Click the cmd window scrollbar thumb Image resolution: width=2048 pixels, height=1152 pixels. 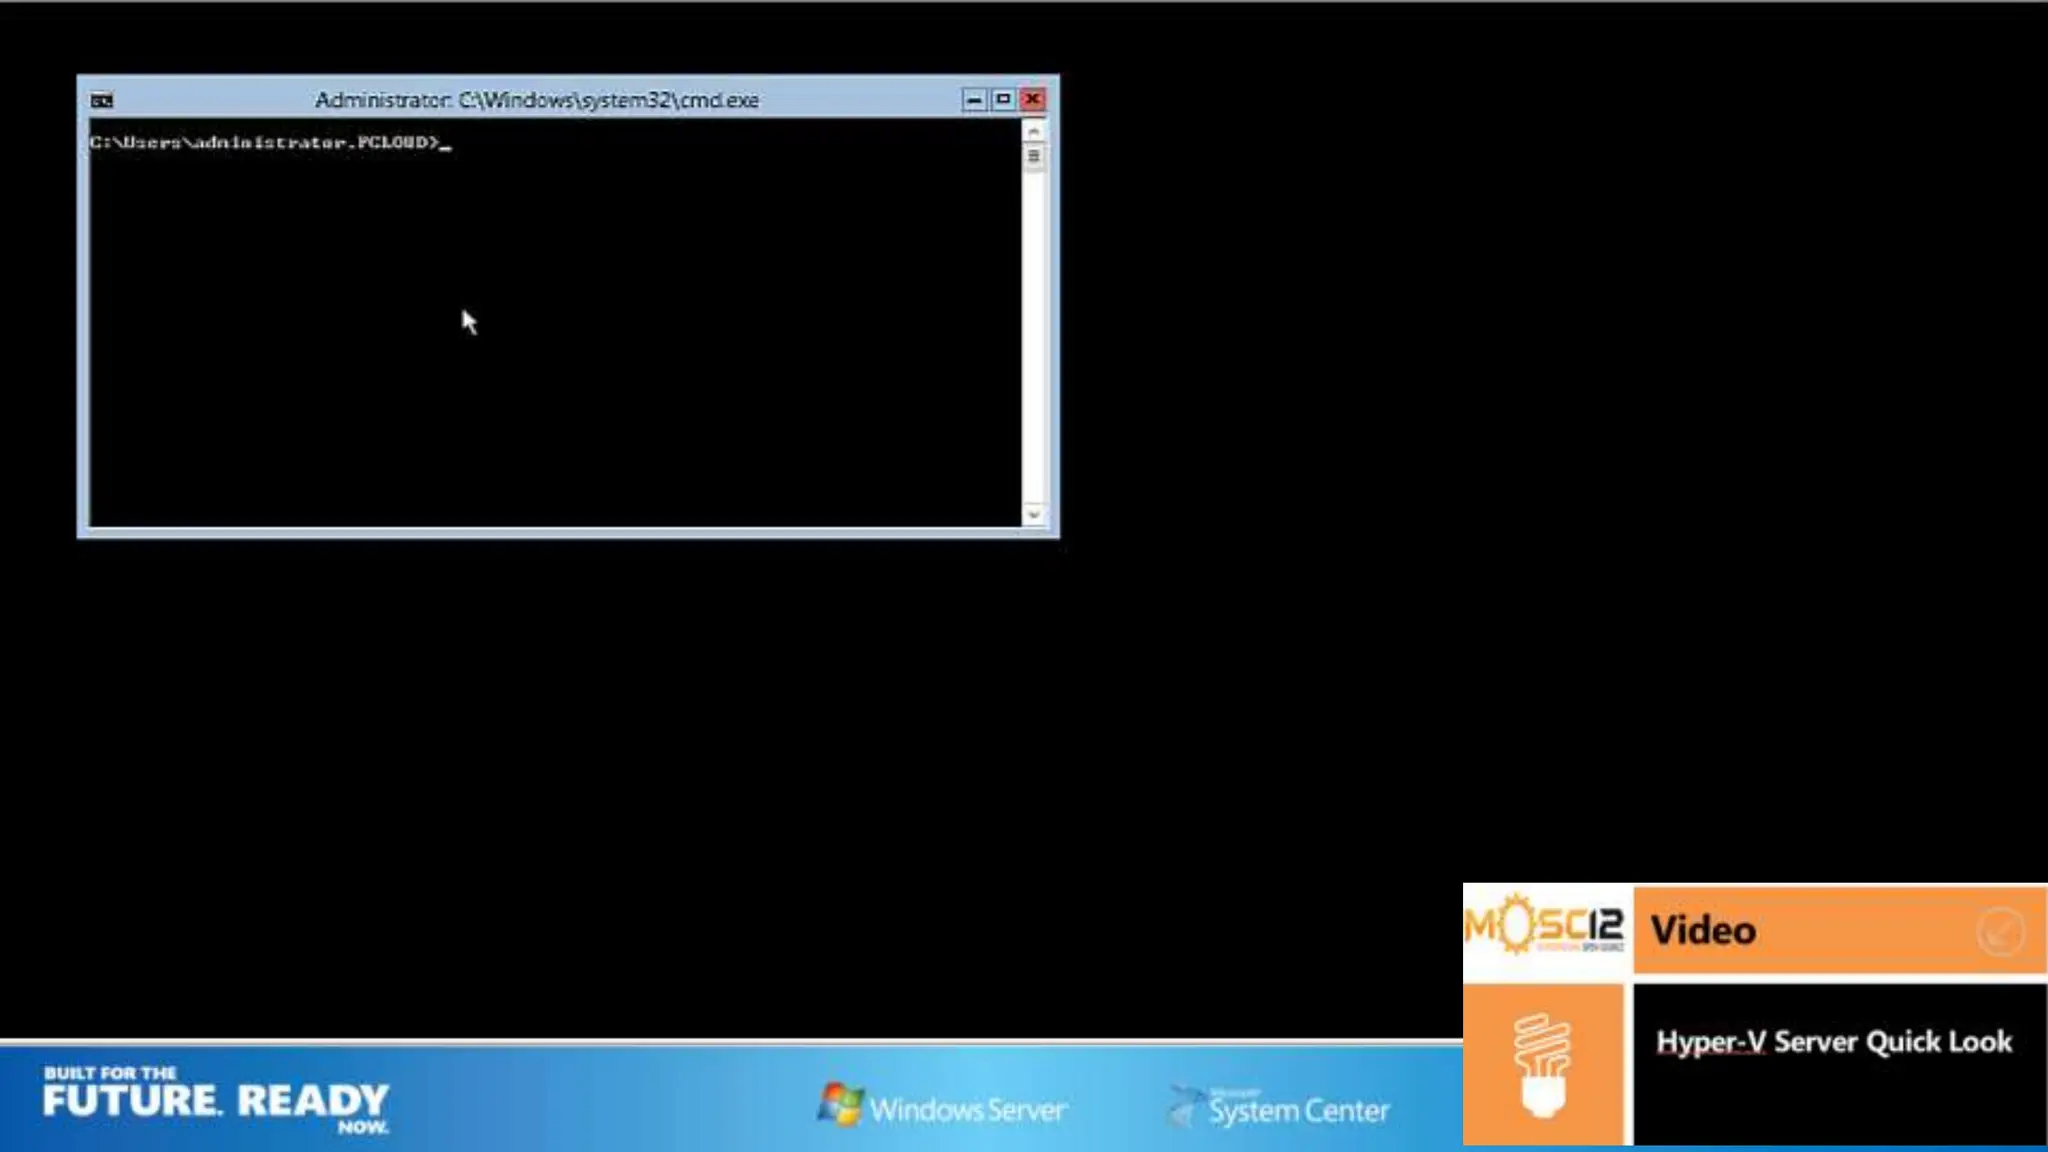tap(1034, 156)
